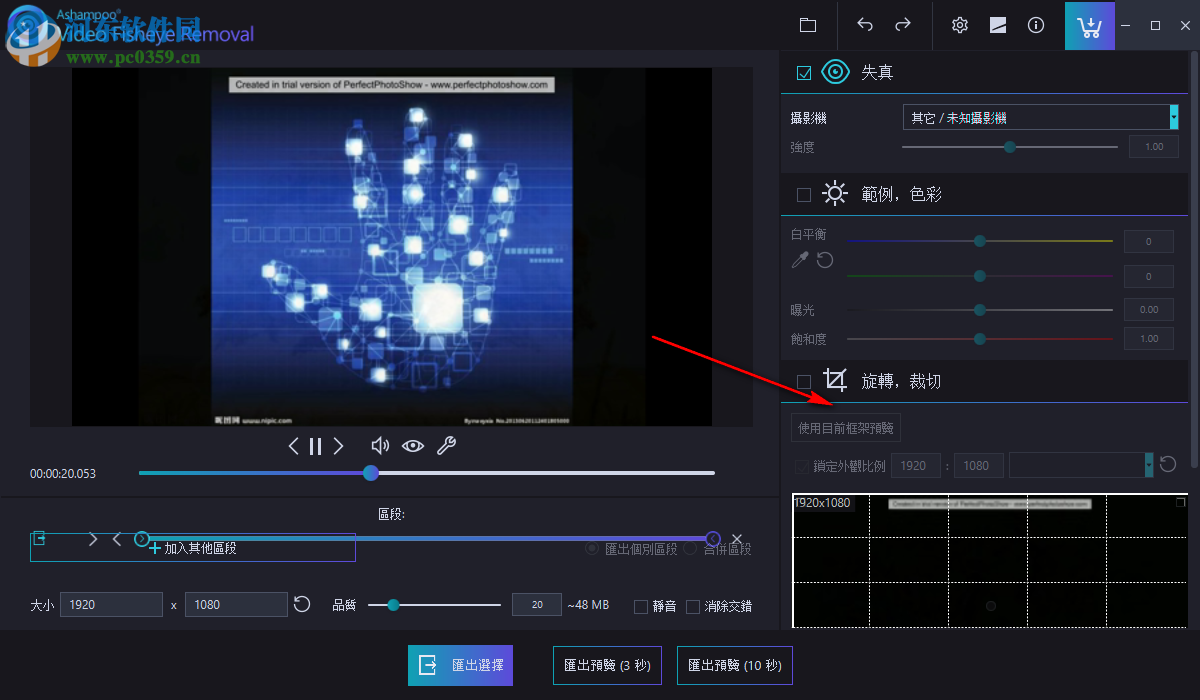Screen dimensions: 1200x700
Task: Click the 匯出預覽 (3 秒) button
Action: (x=607, y=665)
